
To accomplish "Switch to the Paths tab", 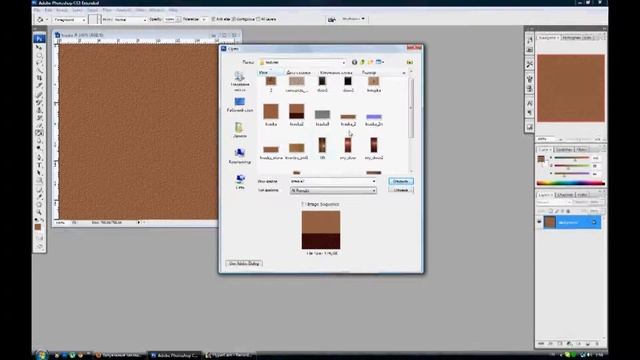I will pyautogui.click(x=582, y=195).
